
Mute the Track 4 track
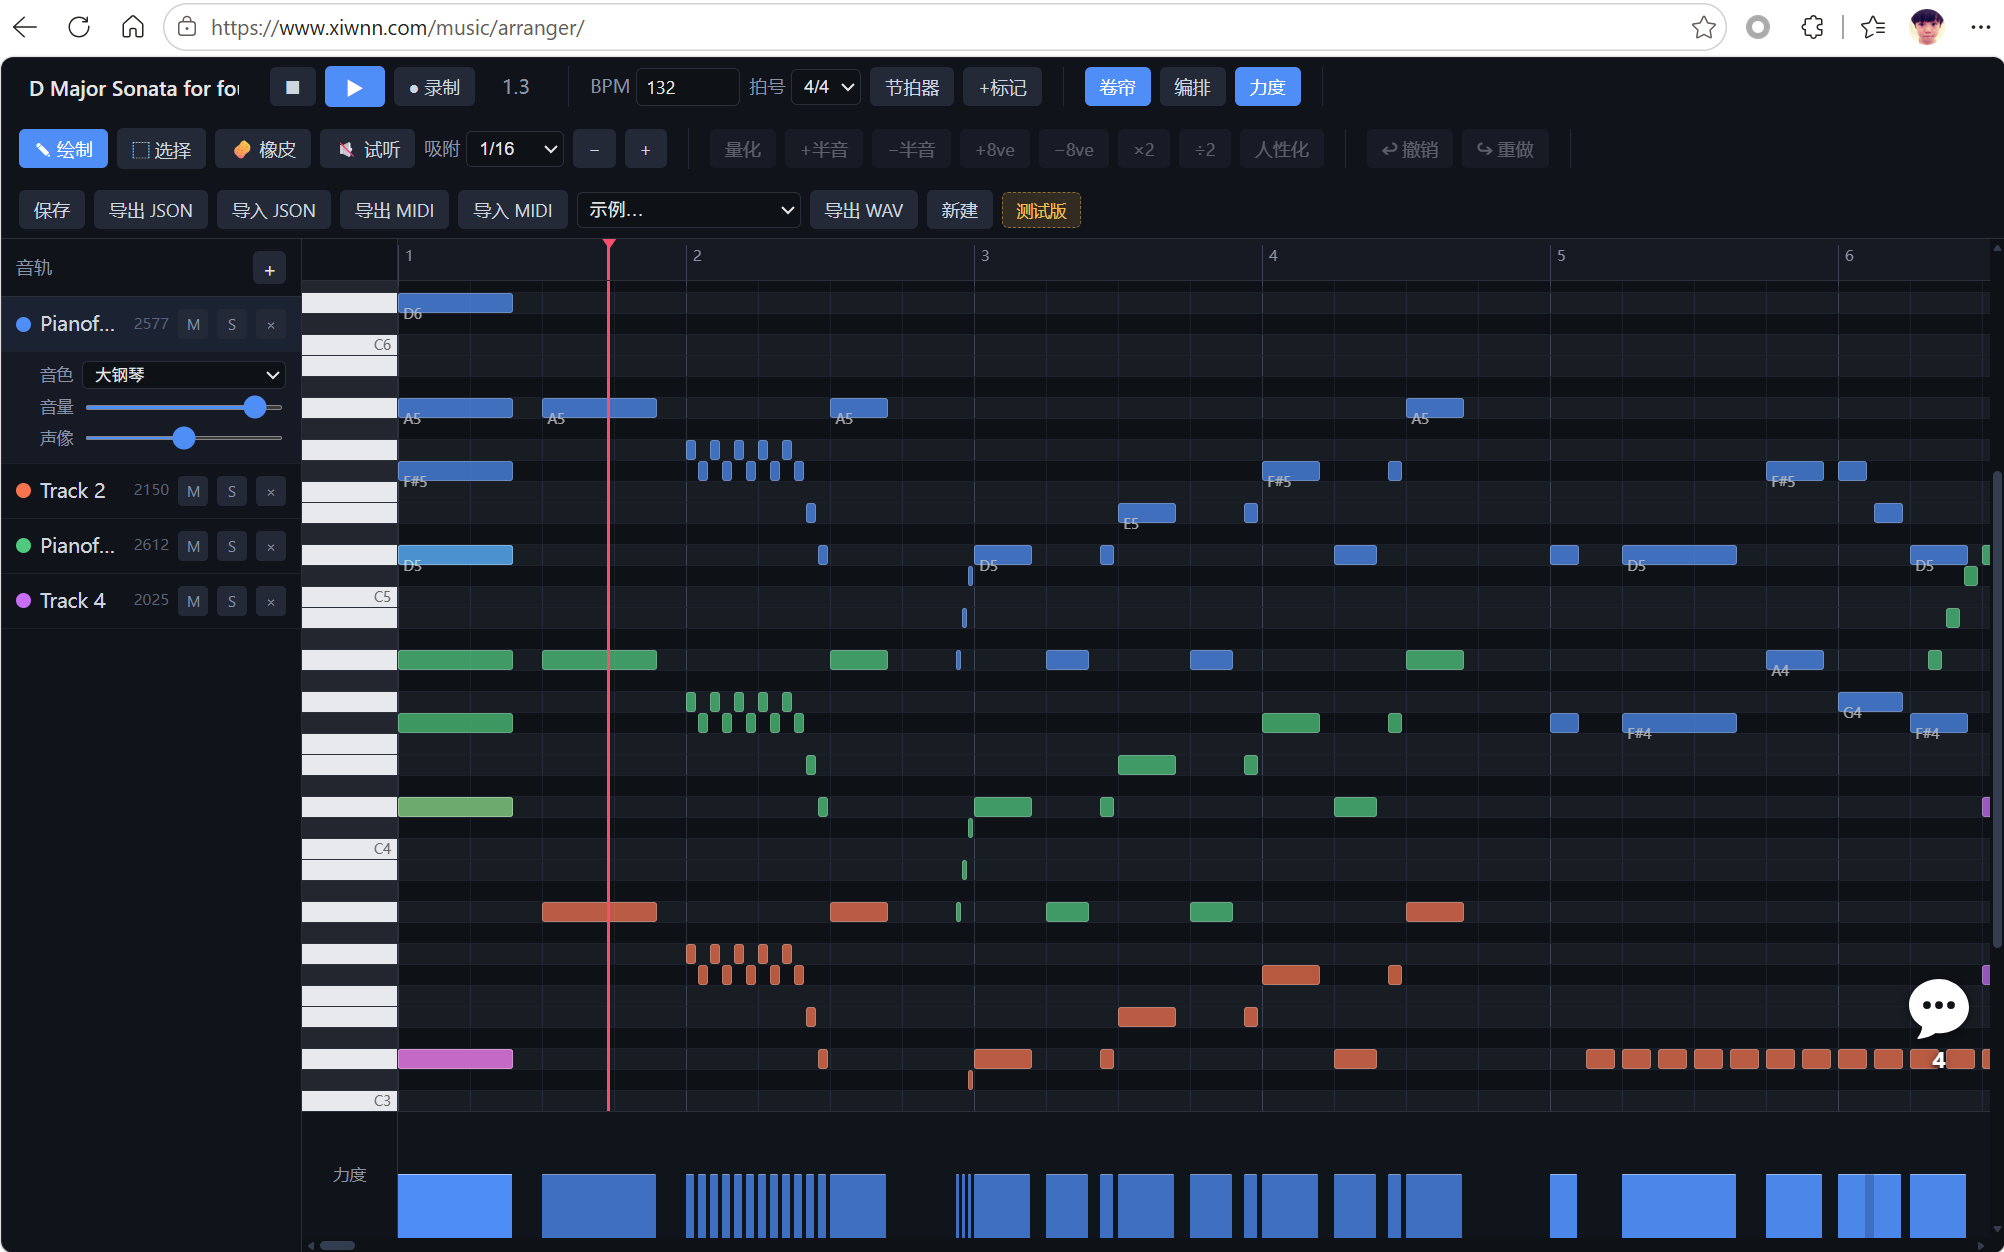coord(193,601)
